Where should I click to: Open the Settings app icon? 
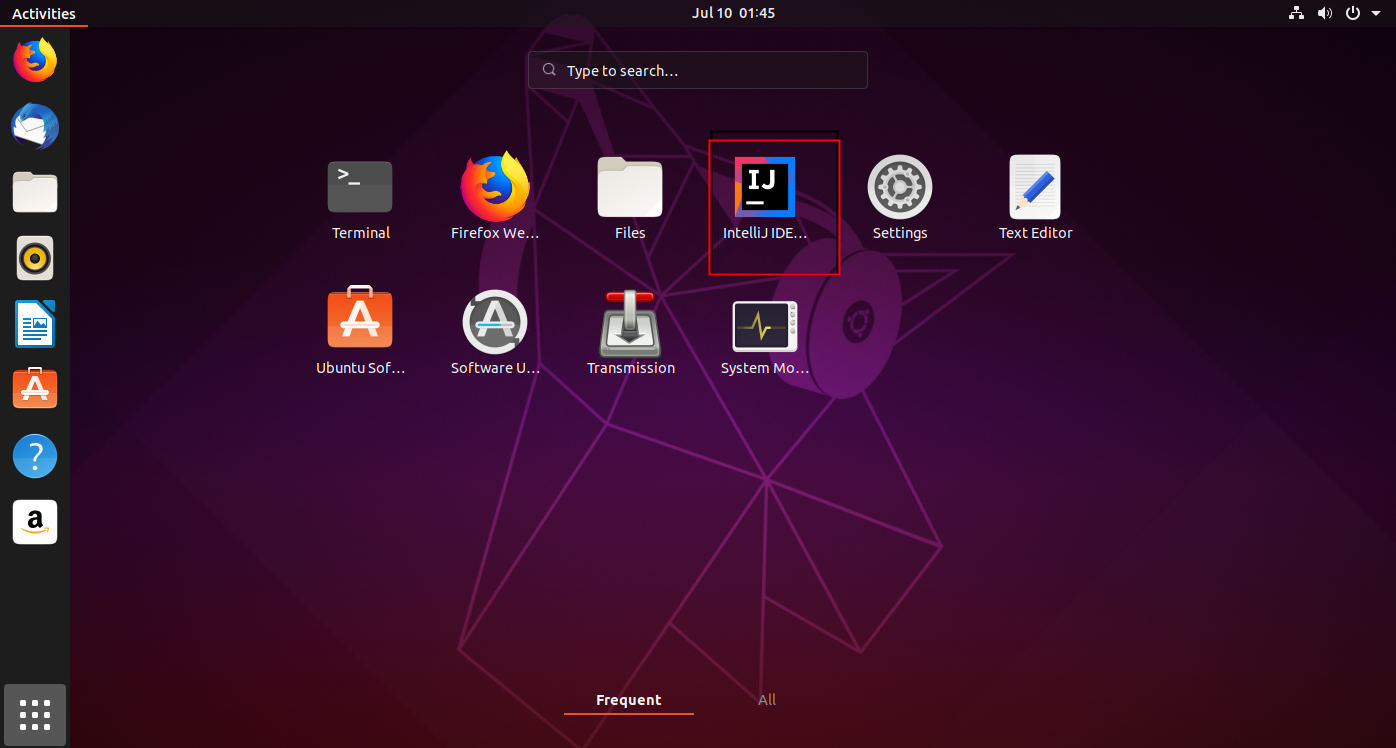(x=900, y=188)
